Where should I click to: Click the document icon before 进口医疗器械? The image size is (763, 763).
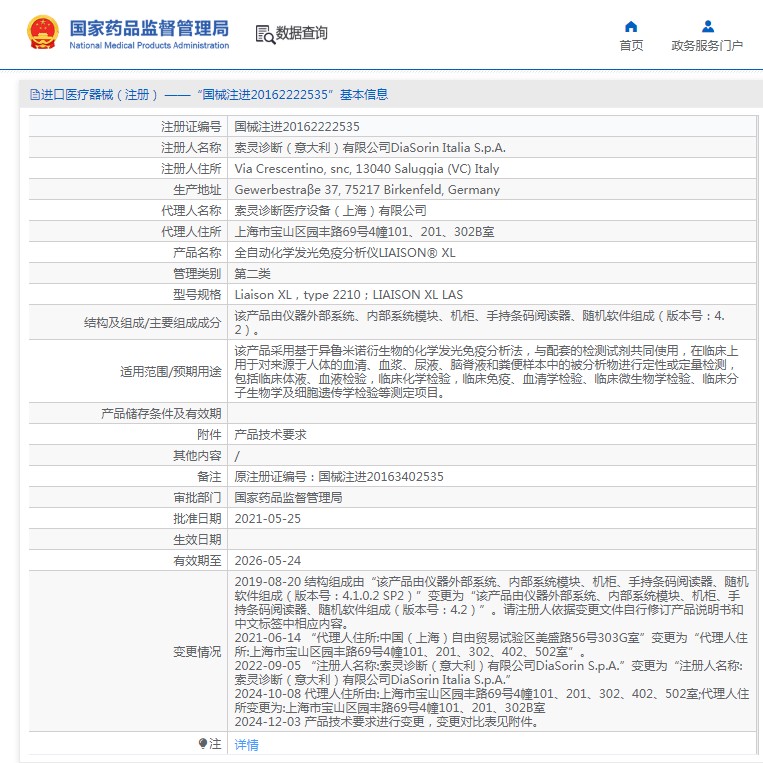(34, 94)
